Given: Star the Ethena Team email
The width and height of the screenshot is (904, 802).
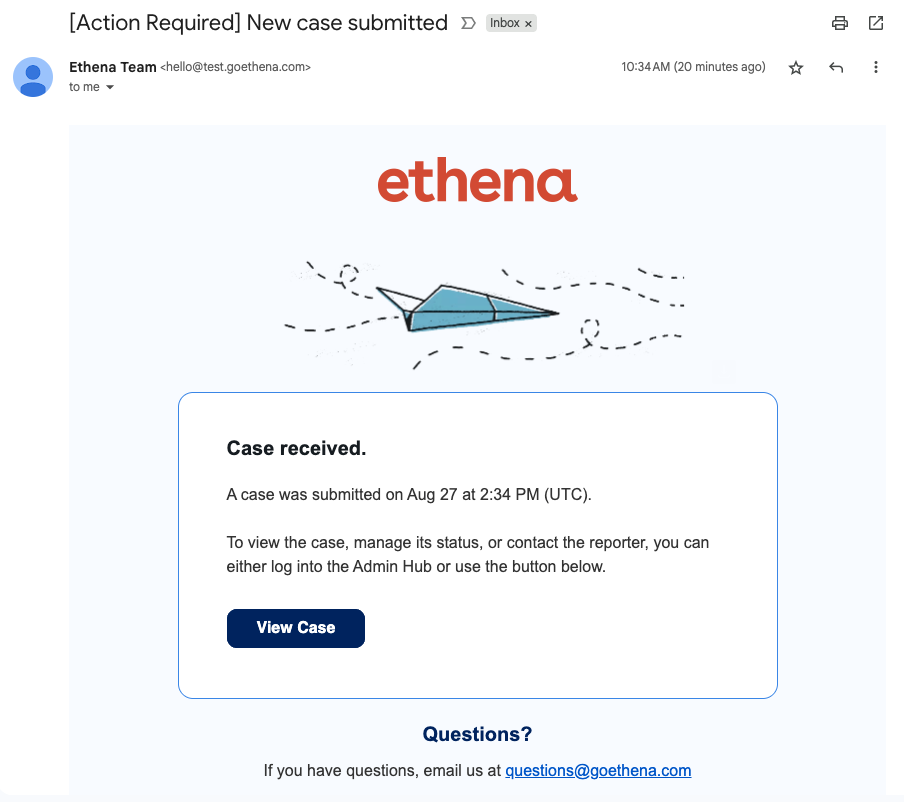Looking at the screenshot, I should [796, 68].
